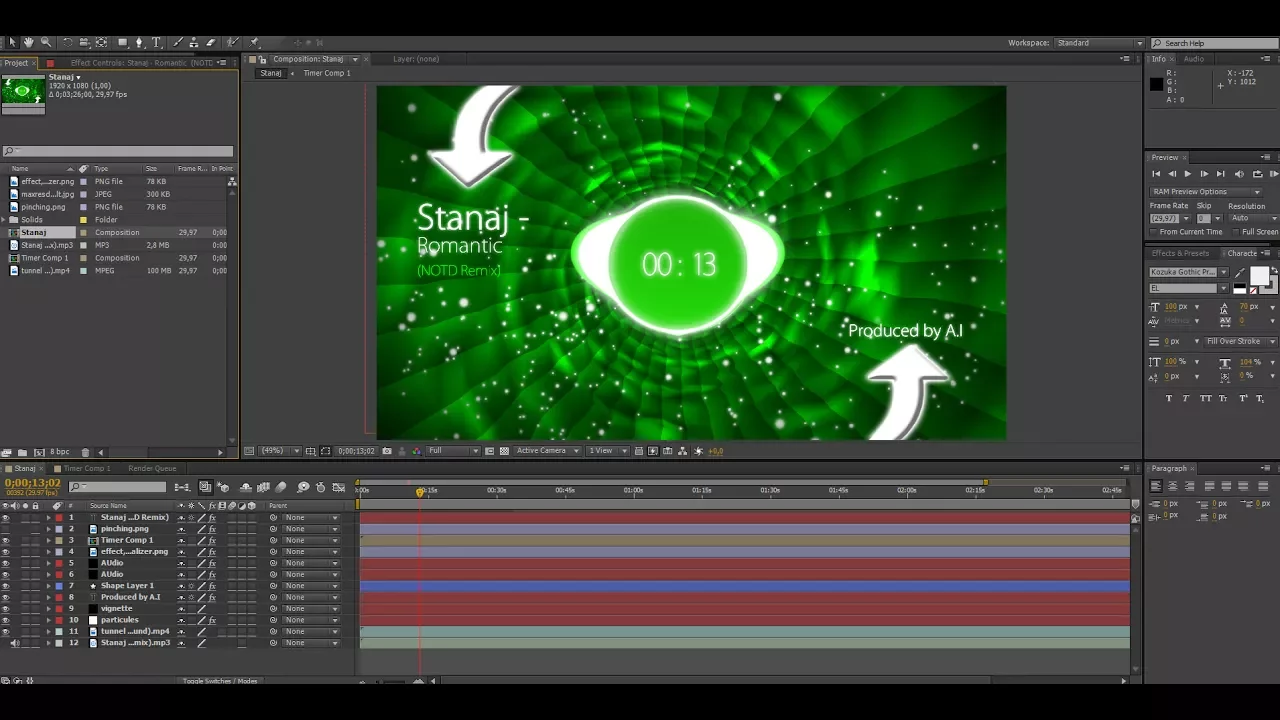Open viewer resolution Full dropdown
Image resolution: width=1280 pixels, height=720 pixels.
click(x=454, y=451)
